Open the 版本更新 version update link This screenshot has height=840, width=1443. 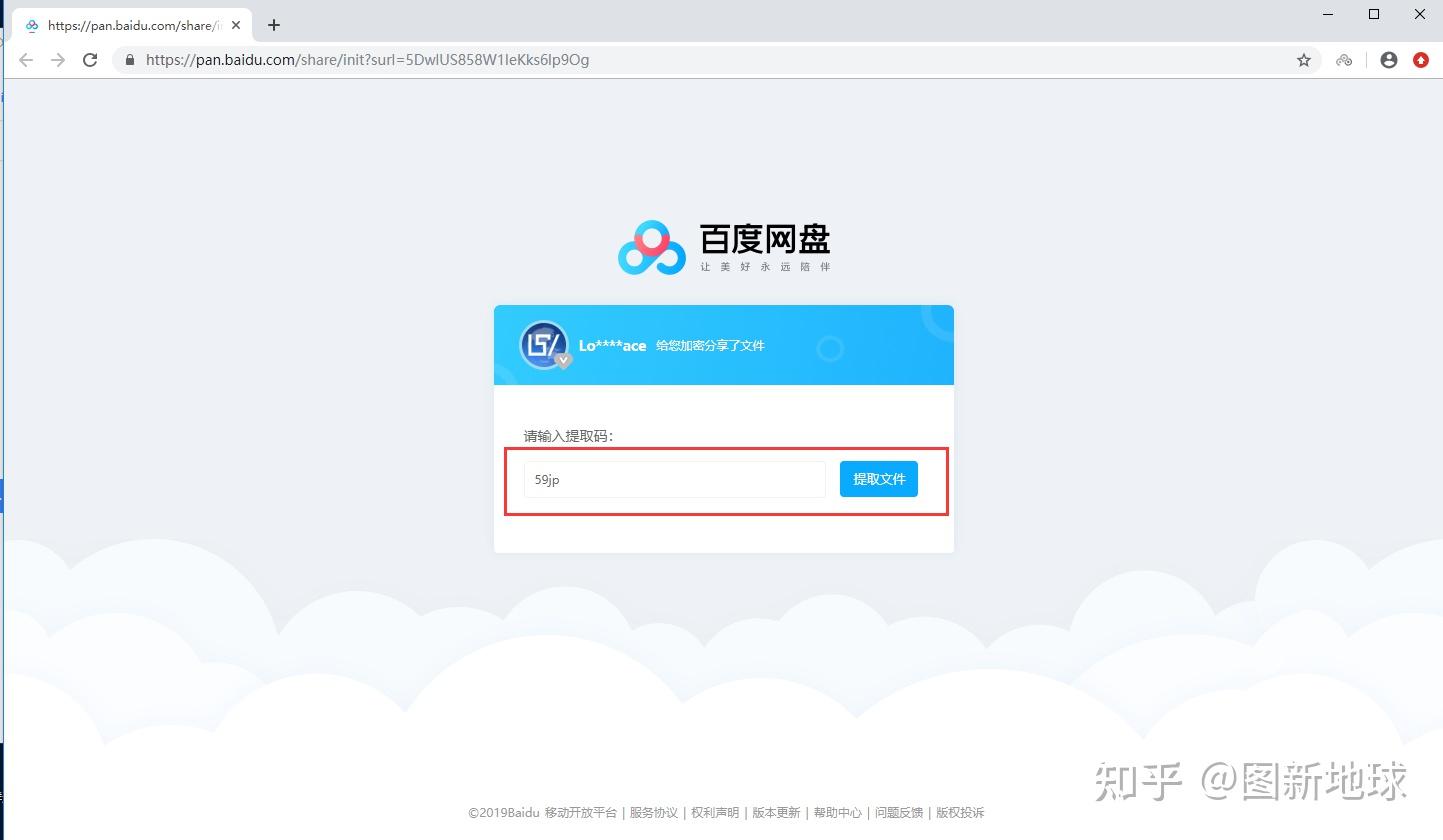click(x=776, y=812)
